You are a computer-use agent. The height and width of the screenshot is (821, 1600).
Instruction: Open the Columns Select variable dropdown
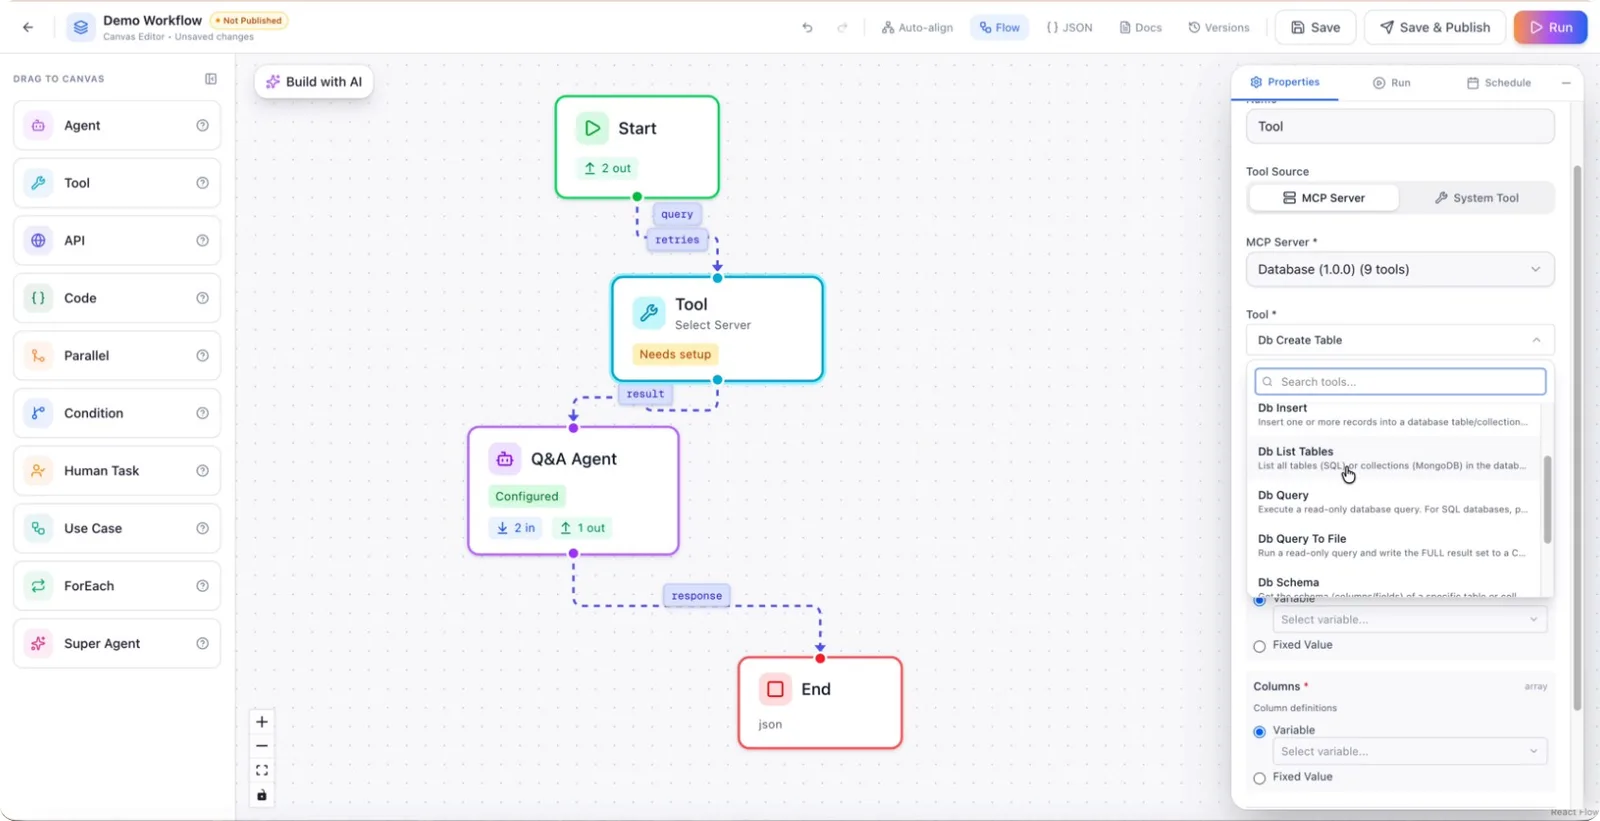pyautogui.click(x=1409, y=752)
